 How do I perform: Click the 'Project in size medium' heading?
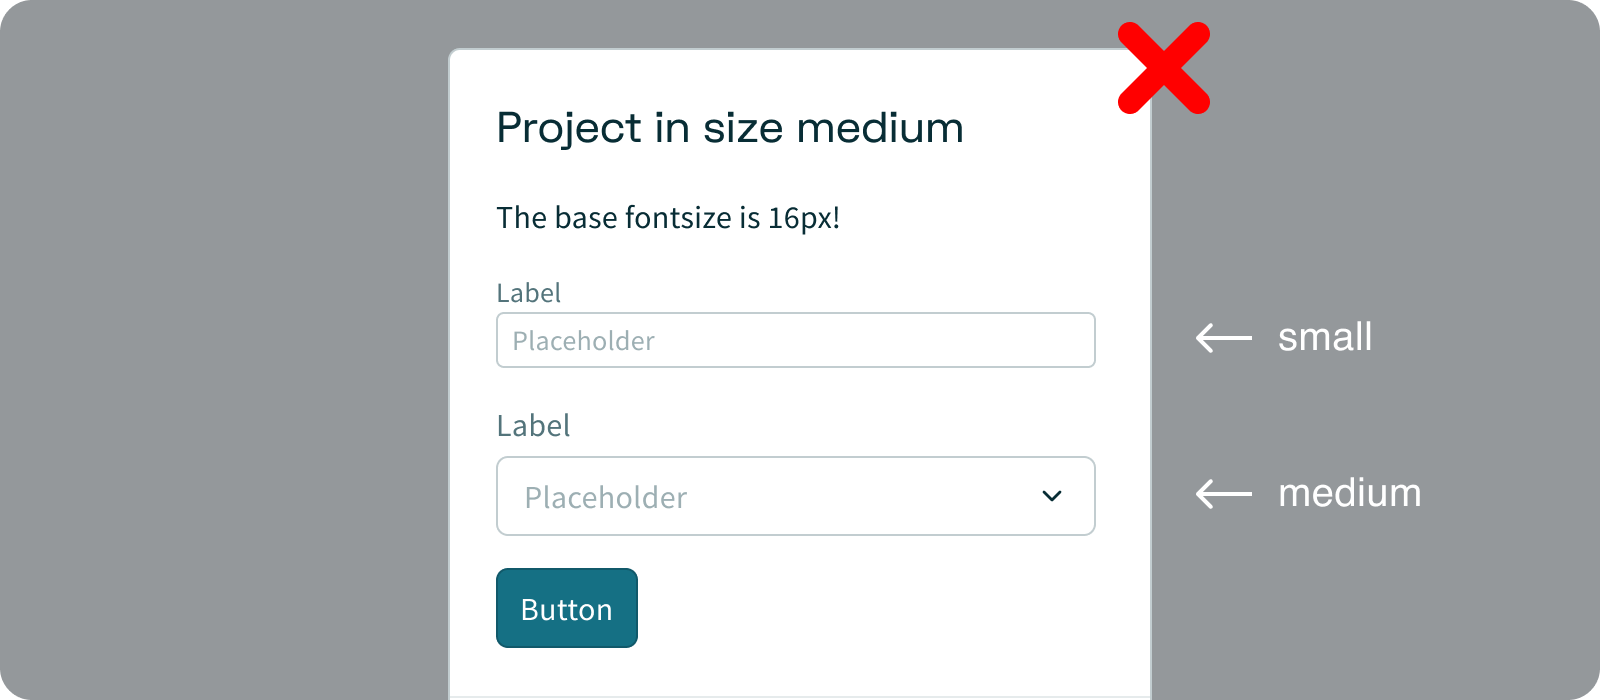coord(729,127)
